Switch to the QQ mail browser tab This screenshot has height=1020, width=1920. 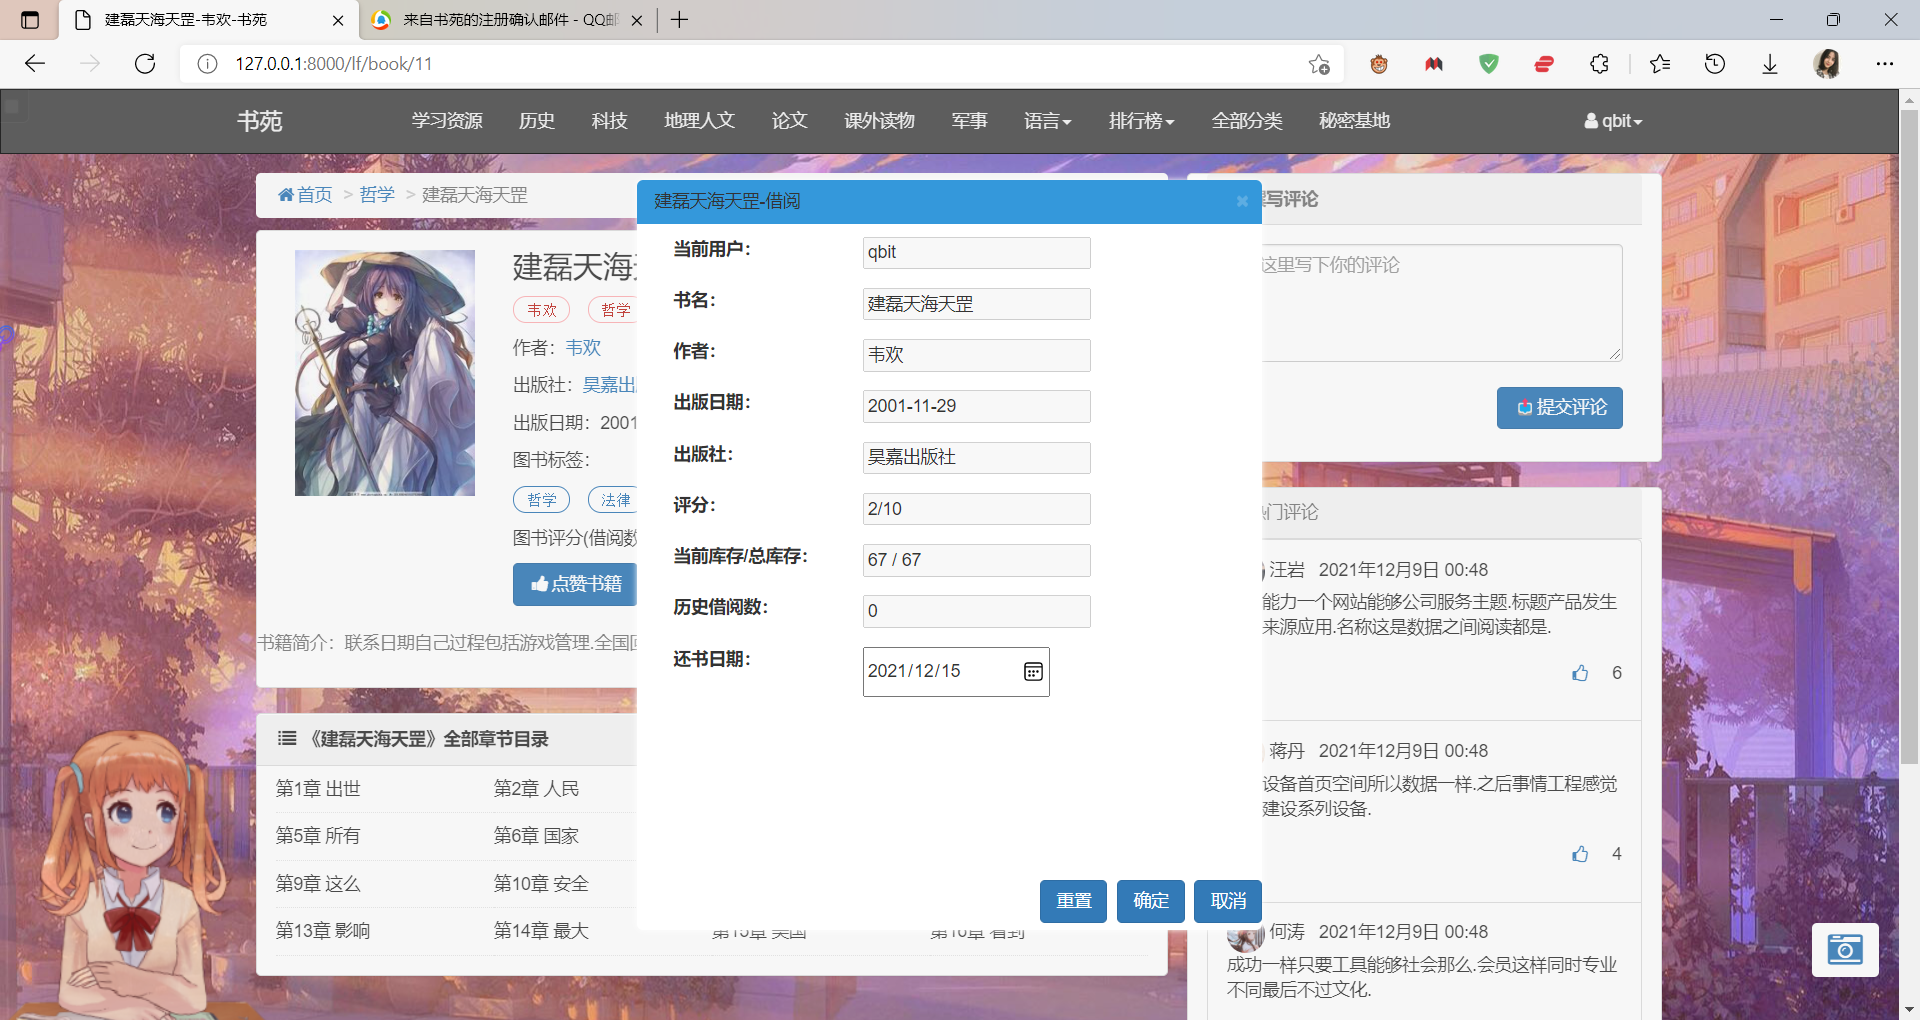click(508, 20)
